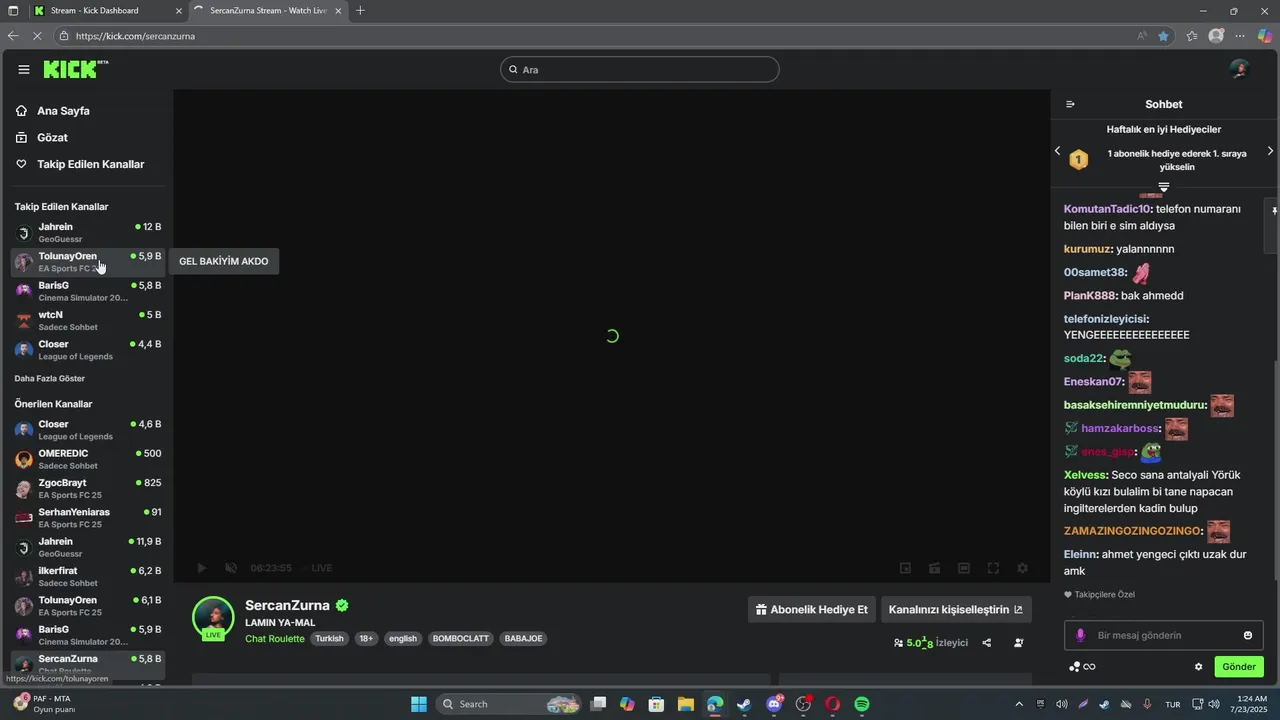Click the 18+ tag
The width and height of the screenshot is (1280, 720).
click(x=366, y=638)
